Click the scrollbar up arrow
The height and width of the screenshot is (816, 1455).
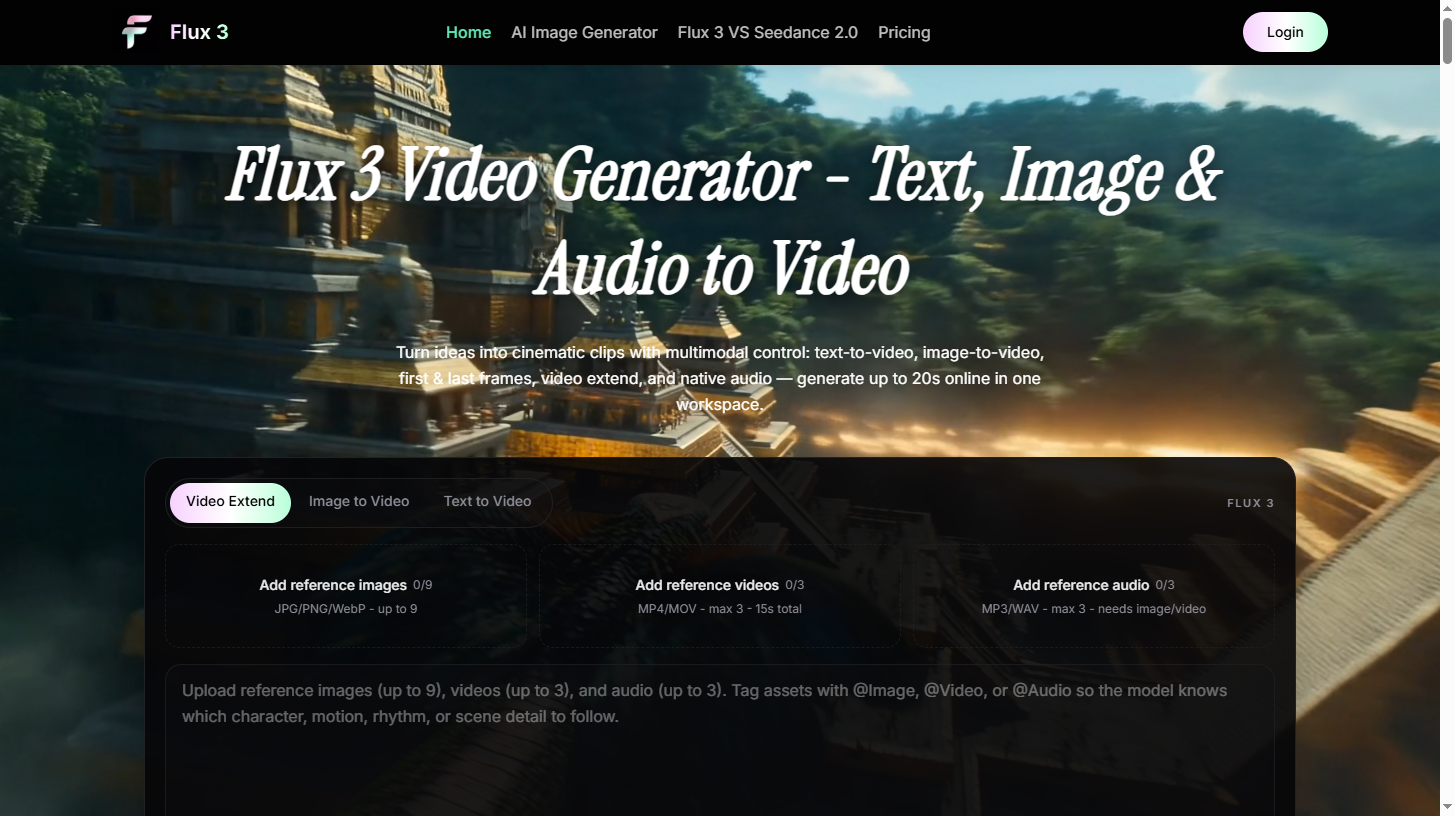pos(1446,8)
